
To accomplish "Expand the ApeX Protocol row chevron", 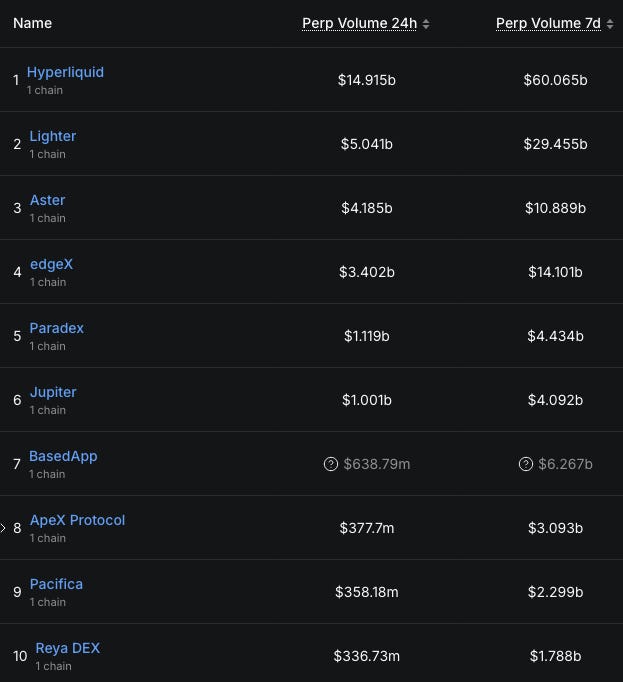I will (3, 528).
